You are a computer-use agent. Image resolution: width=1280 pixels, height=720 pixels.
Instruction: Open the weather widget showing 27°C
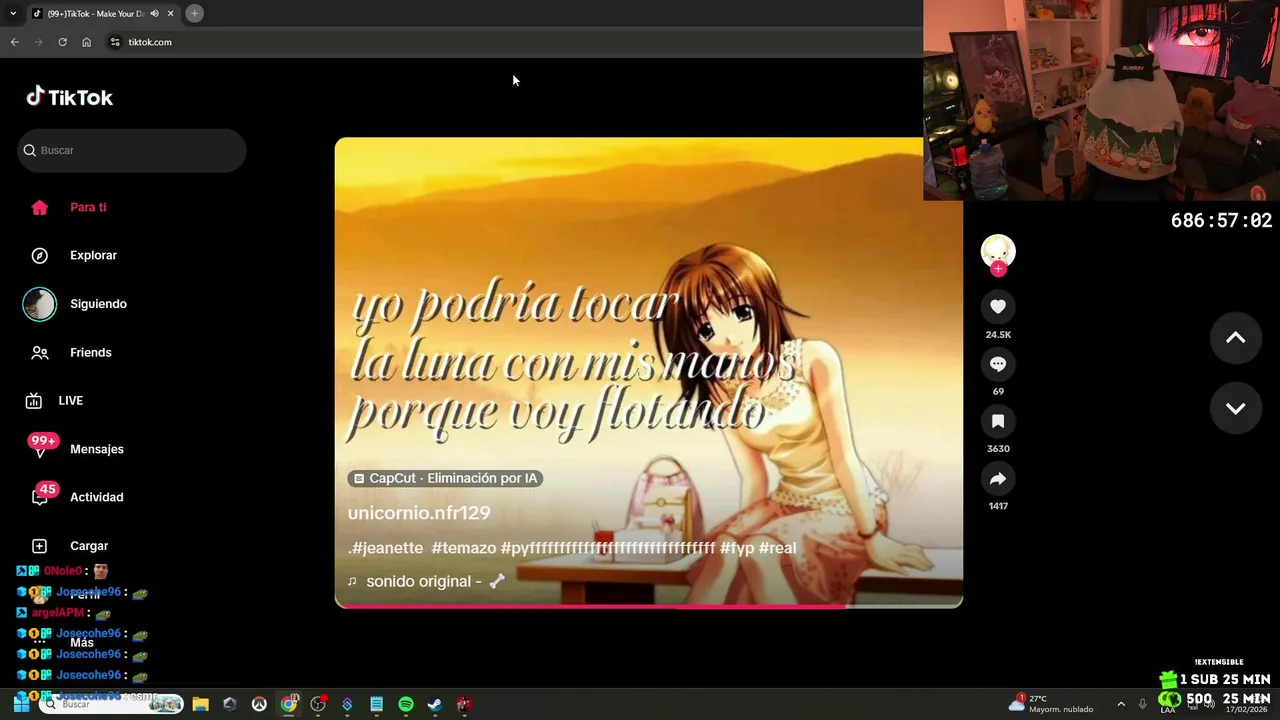tap(1050, 704)
